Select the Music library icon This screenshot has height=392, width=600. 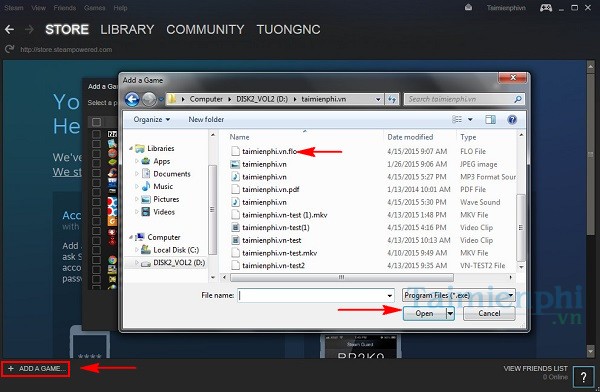(x=146, y=186)
